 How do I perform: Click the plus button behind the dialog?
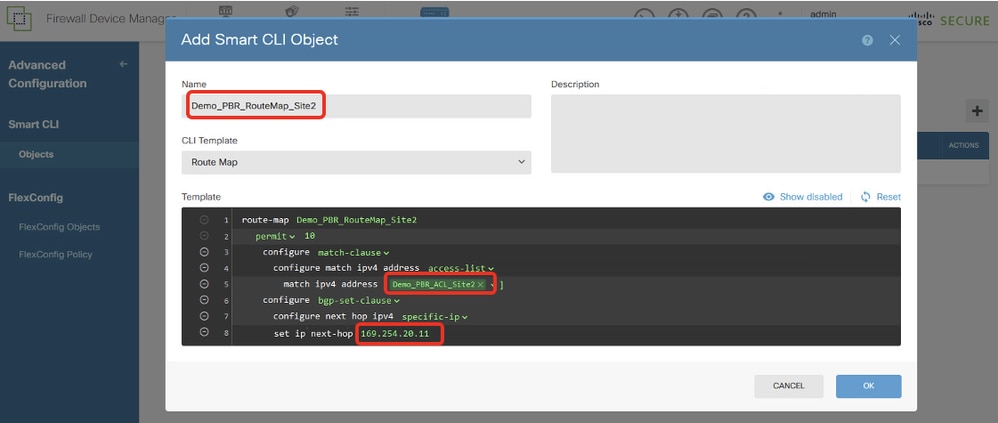976,111
